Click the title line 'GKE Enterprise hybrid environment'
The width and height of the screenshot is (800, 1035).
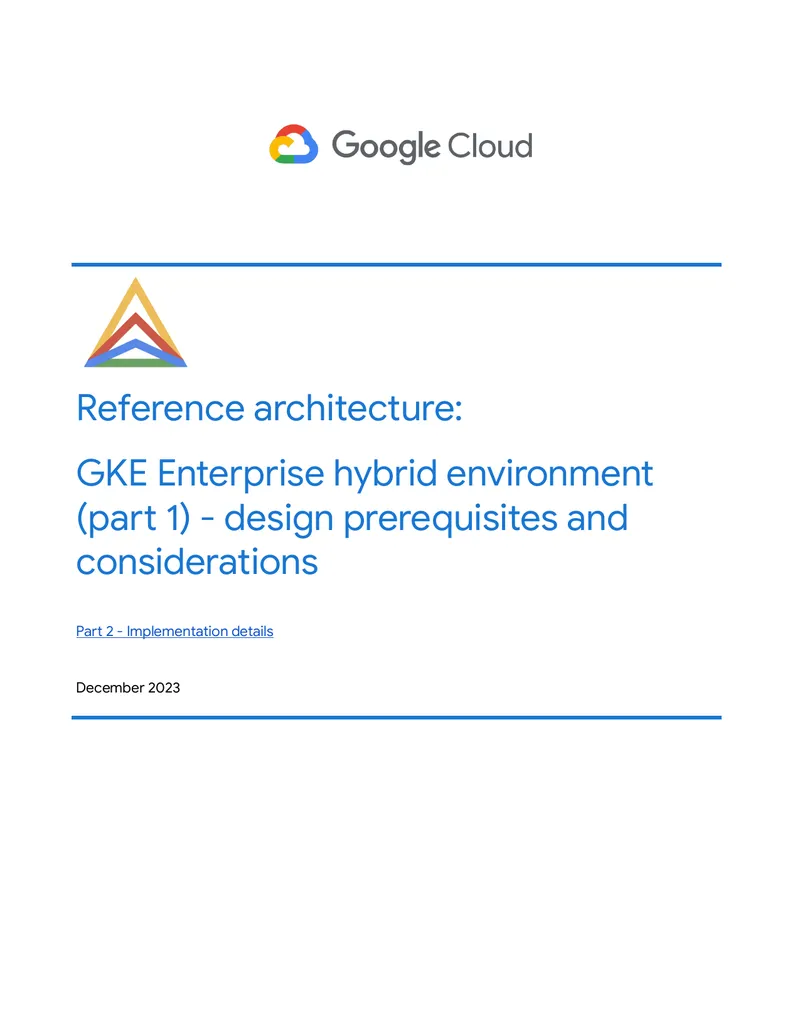point(364,475)
